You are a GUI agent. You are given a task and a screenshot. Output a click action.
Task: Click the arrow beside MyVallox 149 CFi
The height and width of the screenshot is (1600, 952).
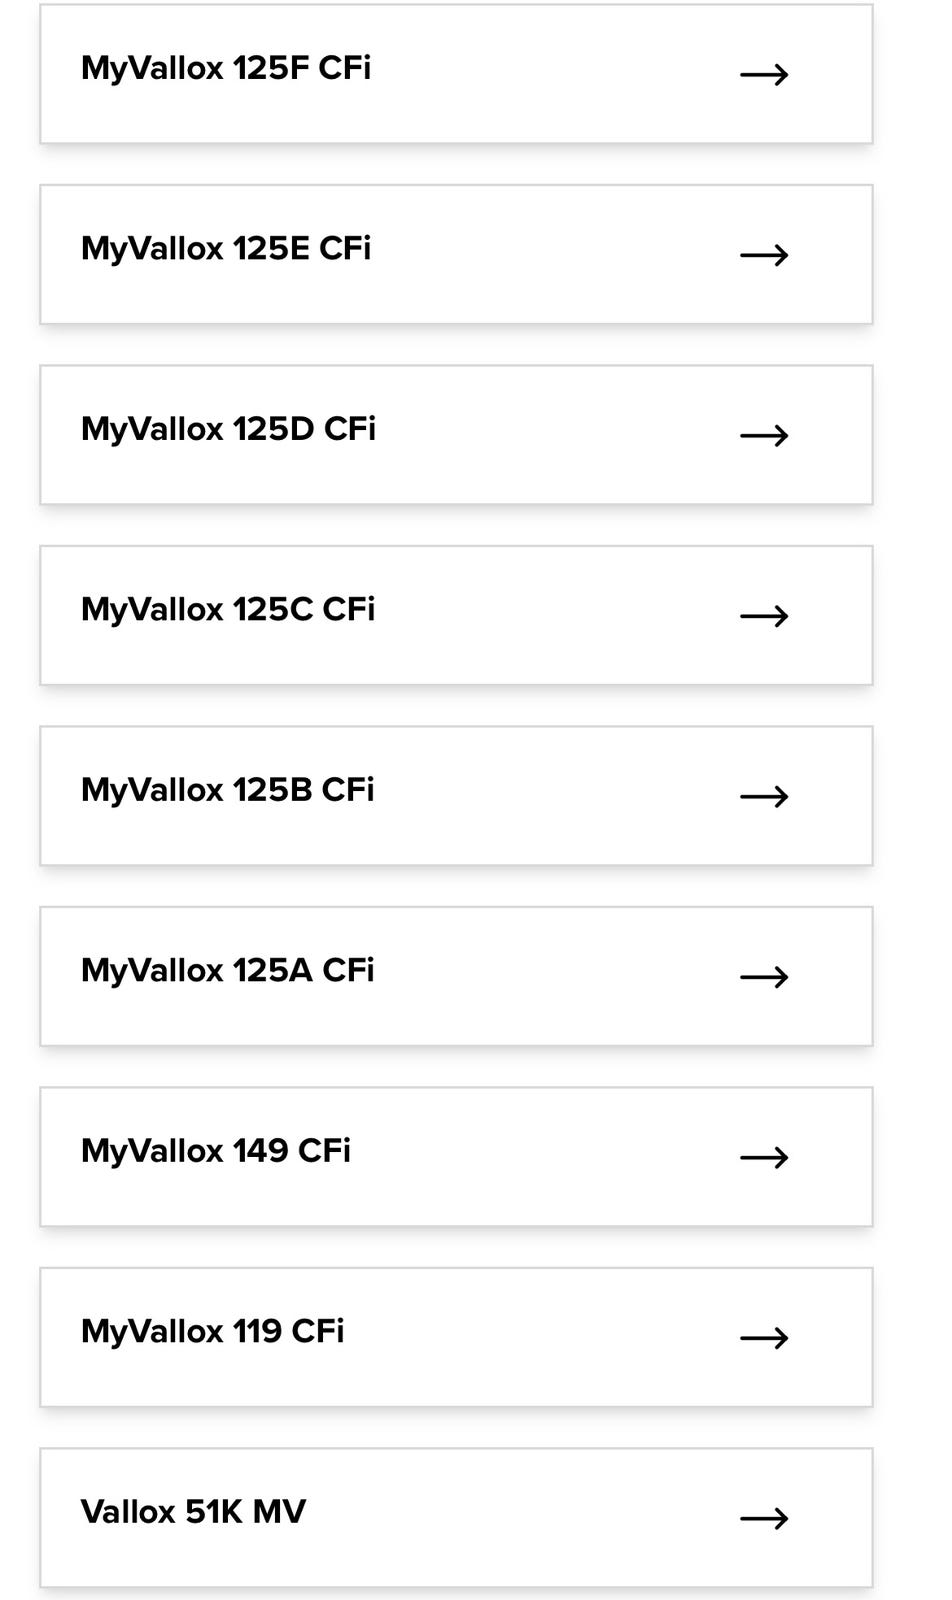click(764, 1157)
